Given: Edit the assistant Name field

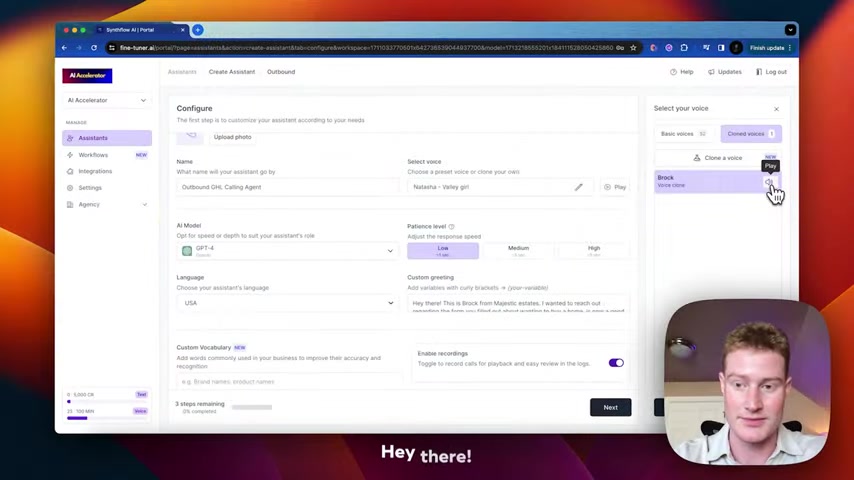Looking at the screenshot, I should click(x=288, y=187).
